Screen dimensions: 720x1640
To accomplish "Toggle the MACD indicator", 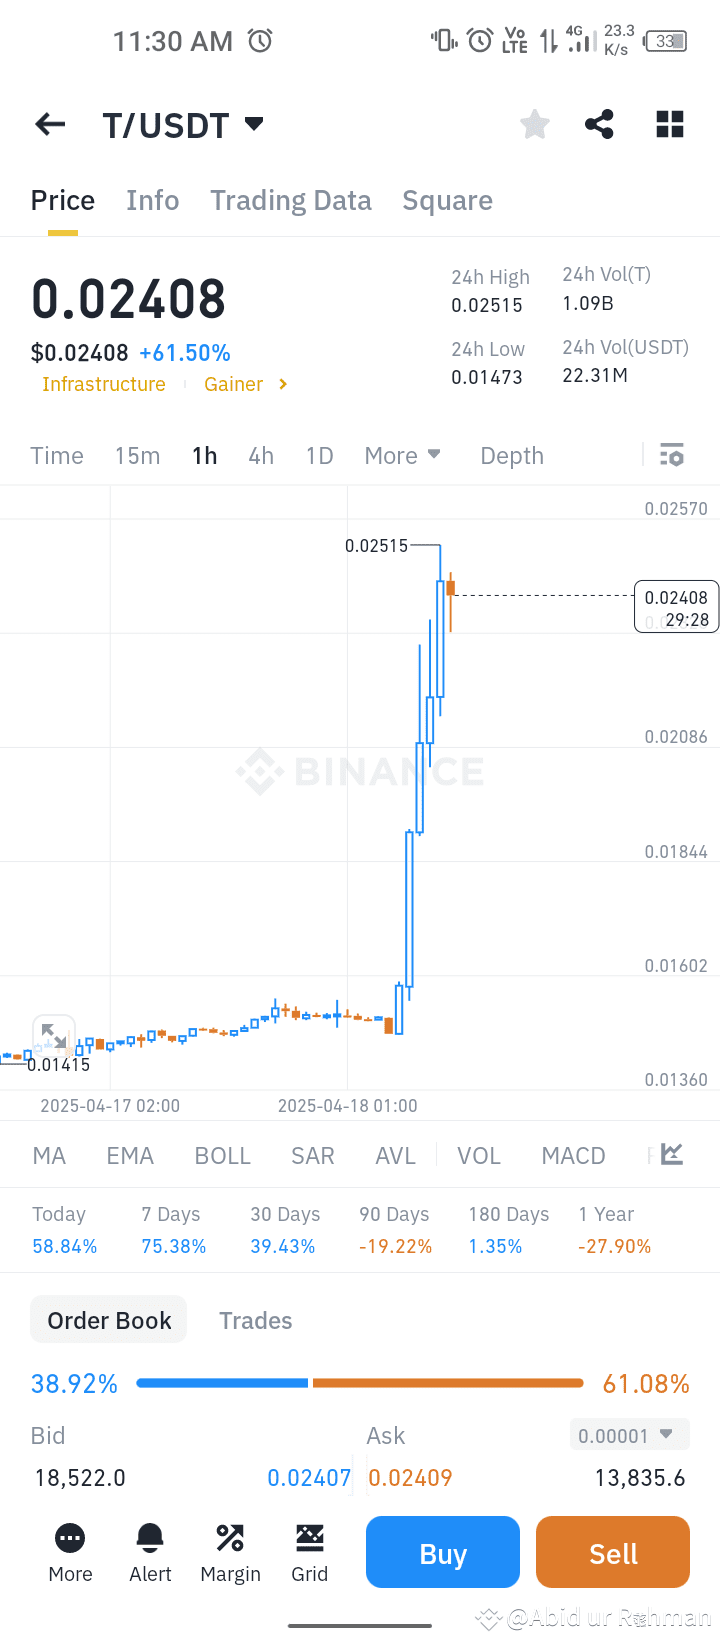I will [x=573, y=1155].
